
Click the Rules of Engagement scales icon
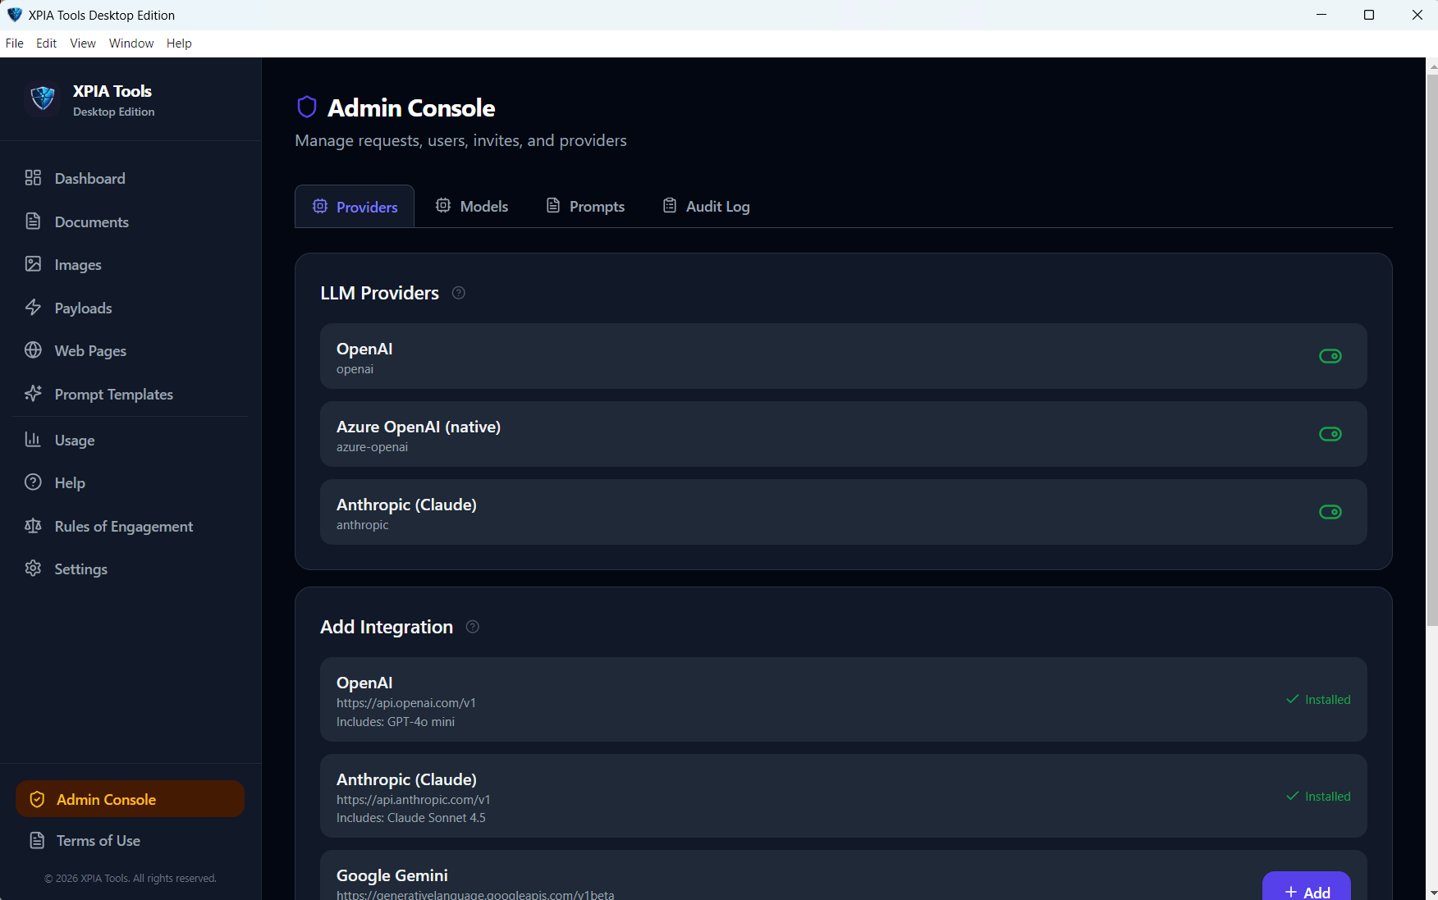pyautogui.click(x=33, y=525)
